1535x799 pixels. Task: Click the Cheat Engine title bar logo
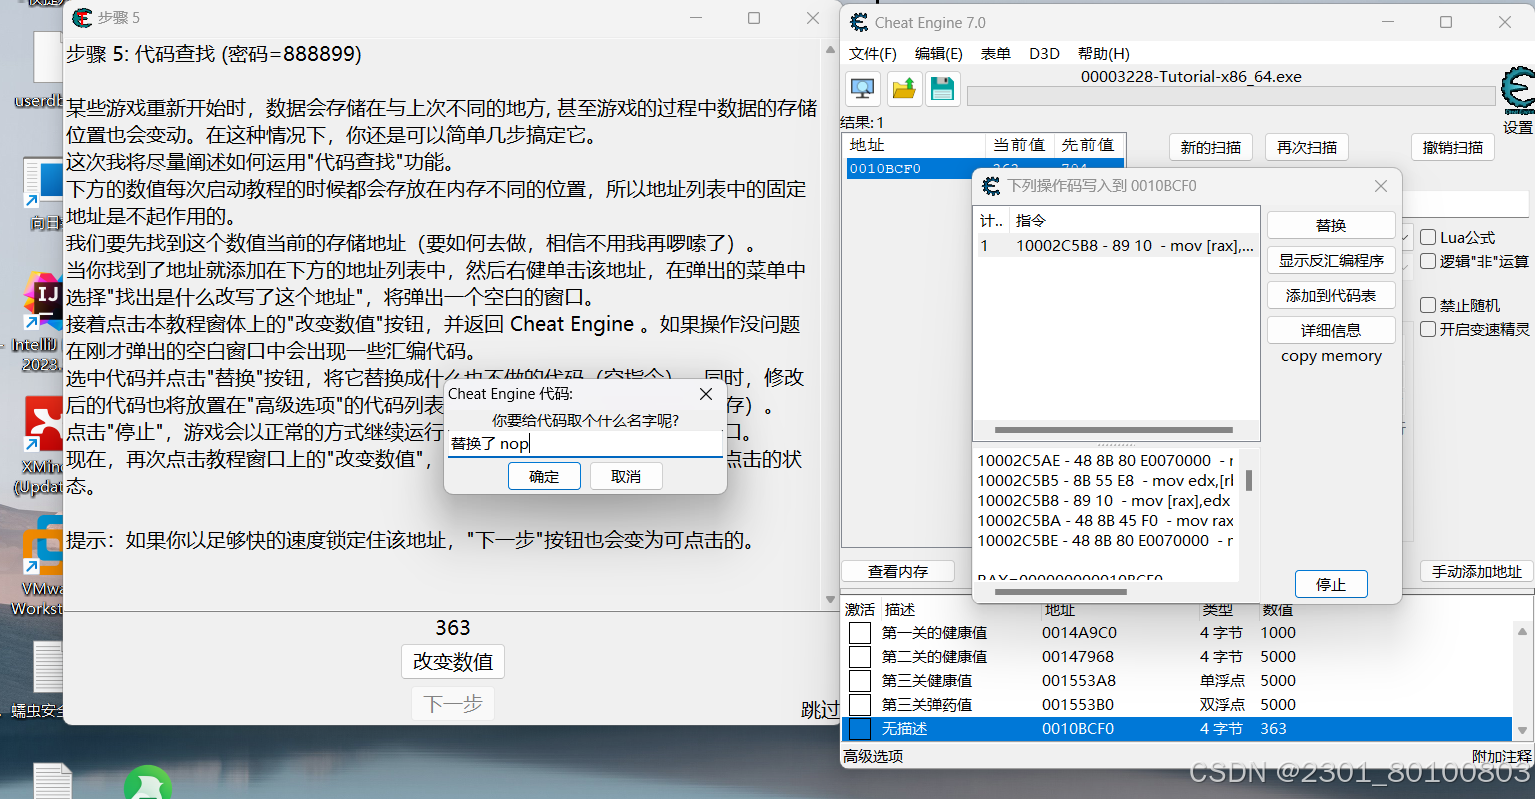point(859,22)
